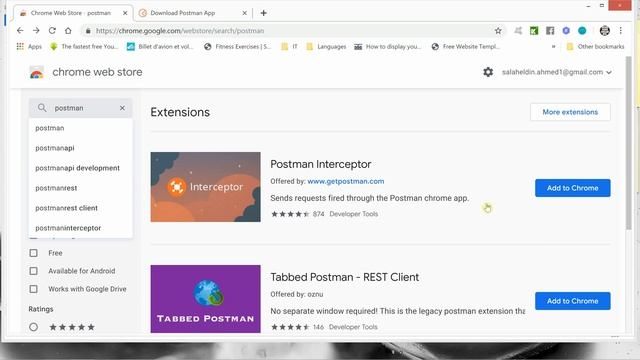Open the IT bookmarks folder
The width and height of the screenshot is (640, 360).
(x=289, y=47)
